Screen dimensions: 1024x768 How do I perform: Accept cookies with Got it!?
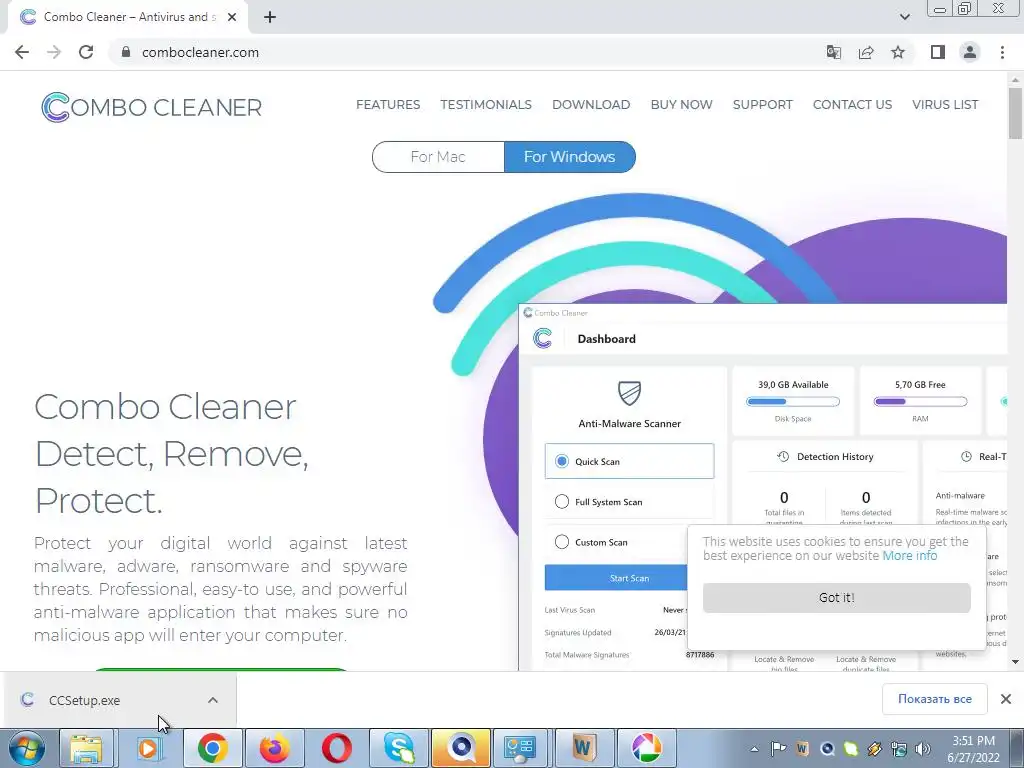tap(837, 598)
